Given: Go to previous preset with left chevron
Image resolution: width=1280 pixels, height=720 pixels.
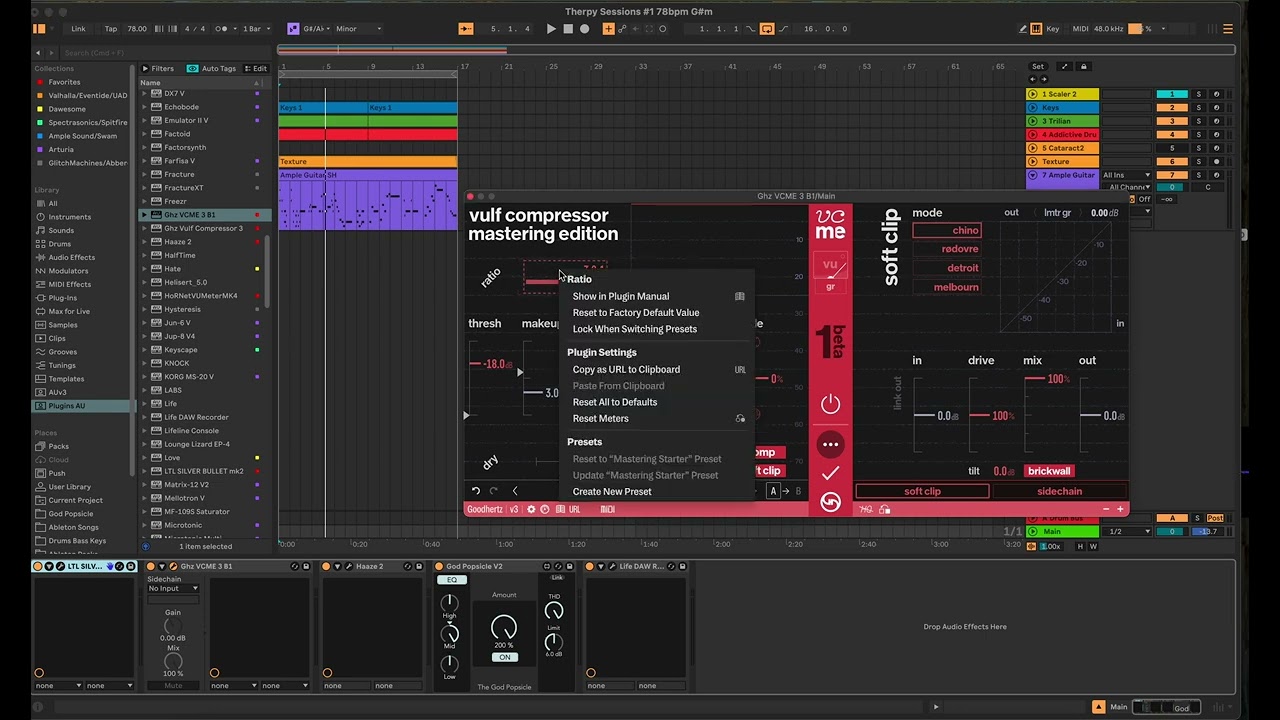Looking at the screenshot, I should click(x=515, y=491).
